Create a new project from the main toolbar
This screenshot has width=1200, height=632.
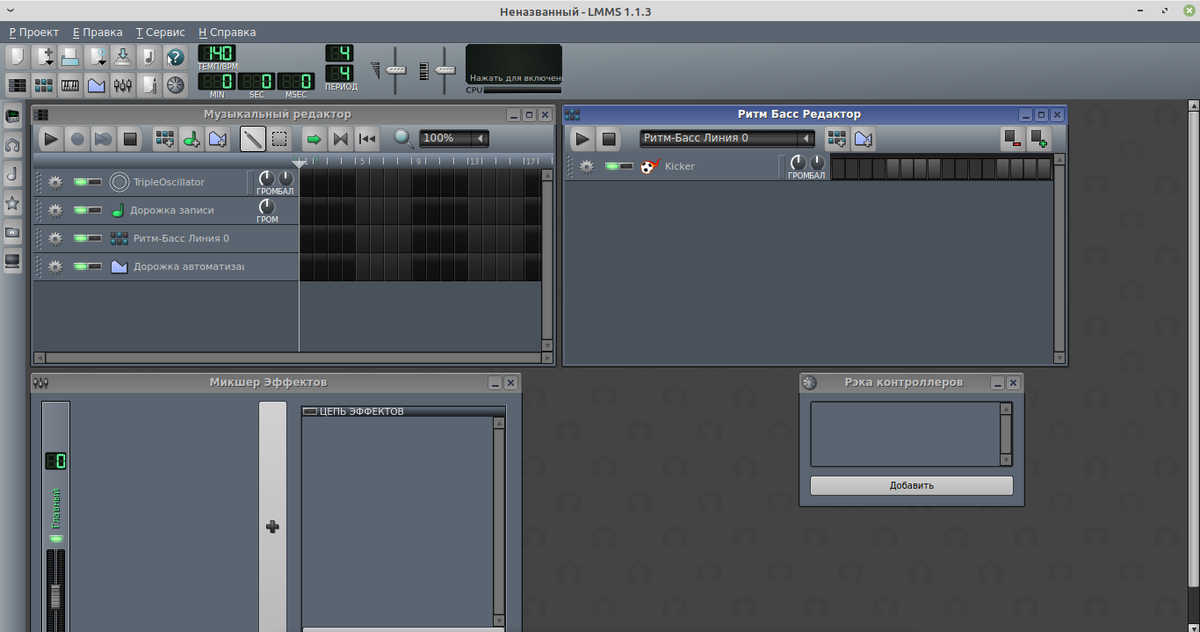(17, 57)
